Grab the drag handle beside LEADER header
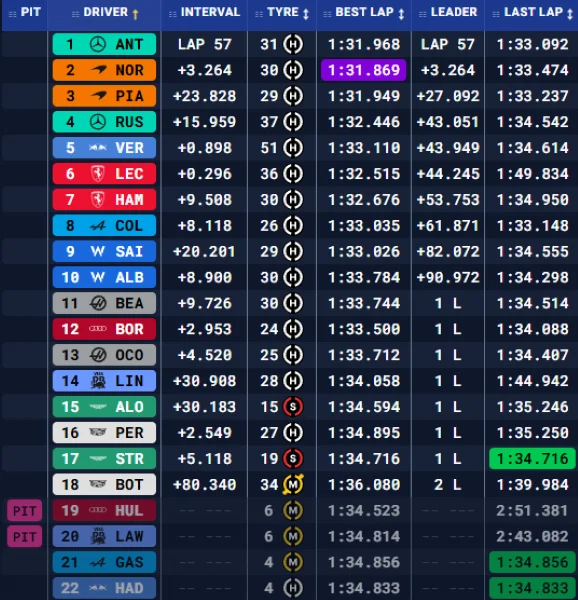This screenshot has width=578, height=600. pos(423,14)
